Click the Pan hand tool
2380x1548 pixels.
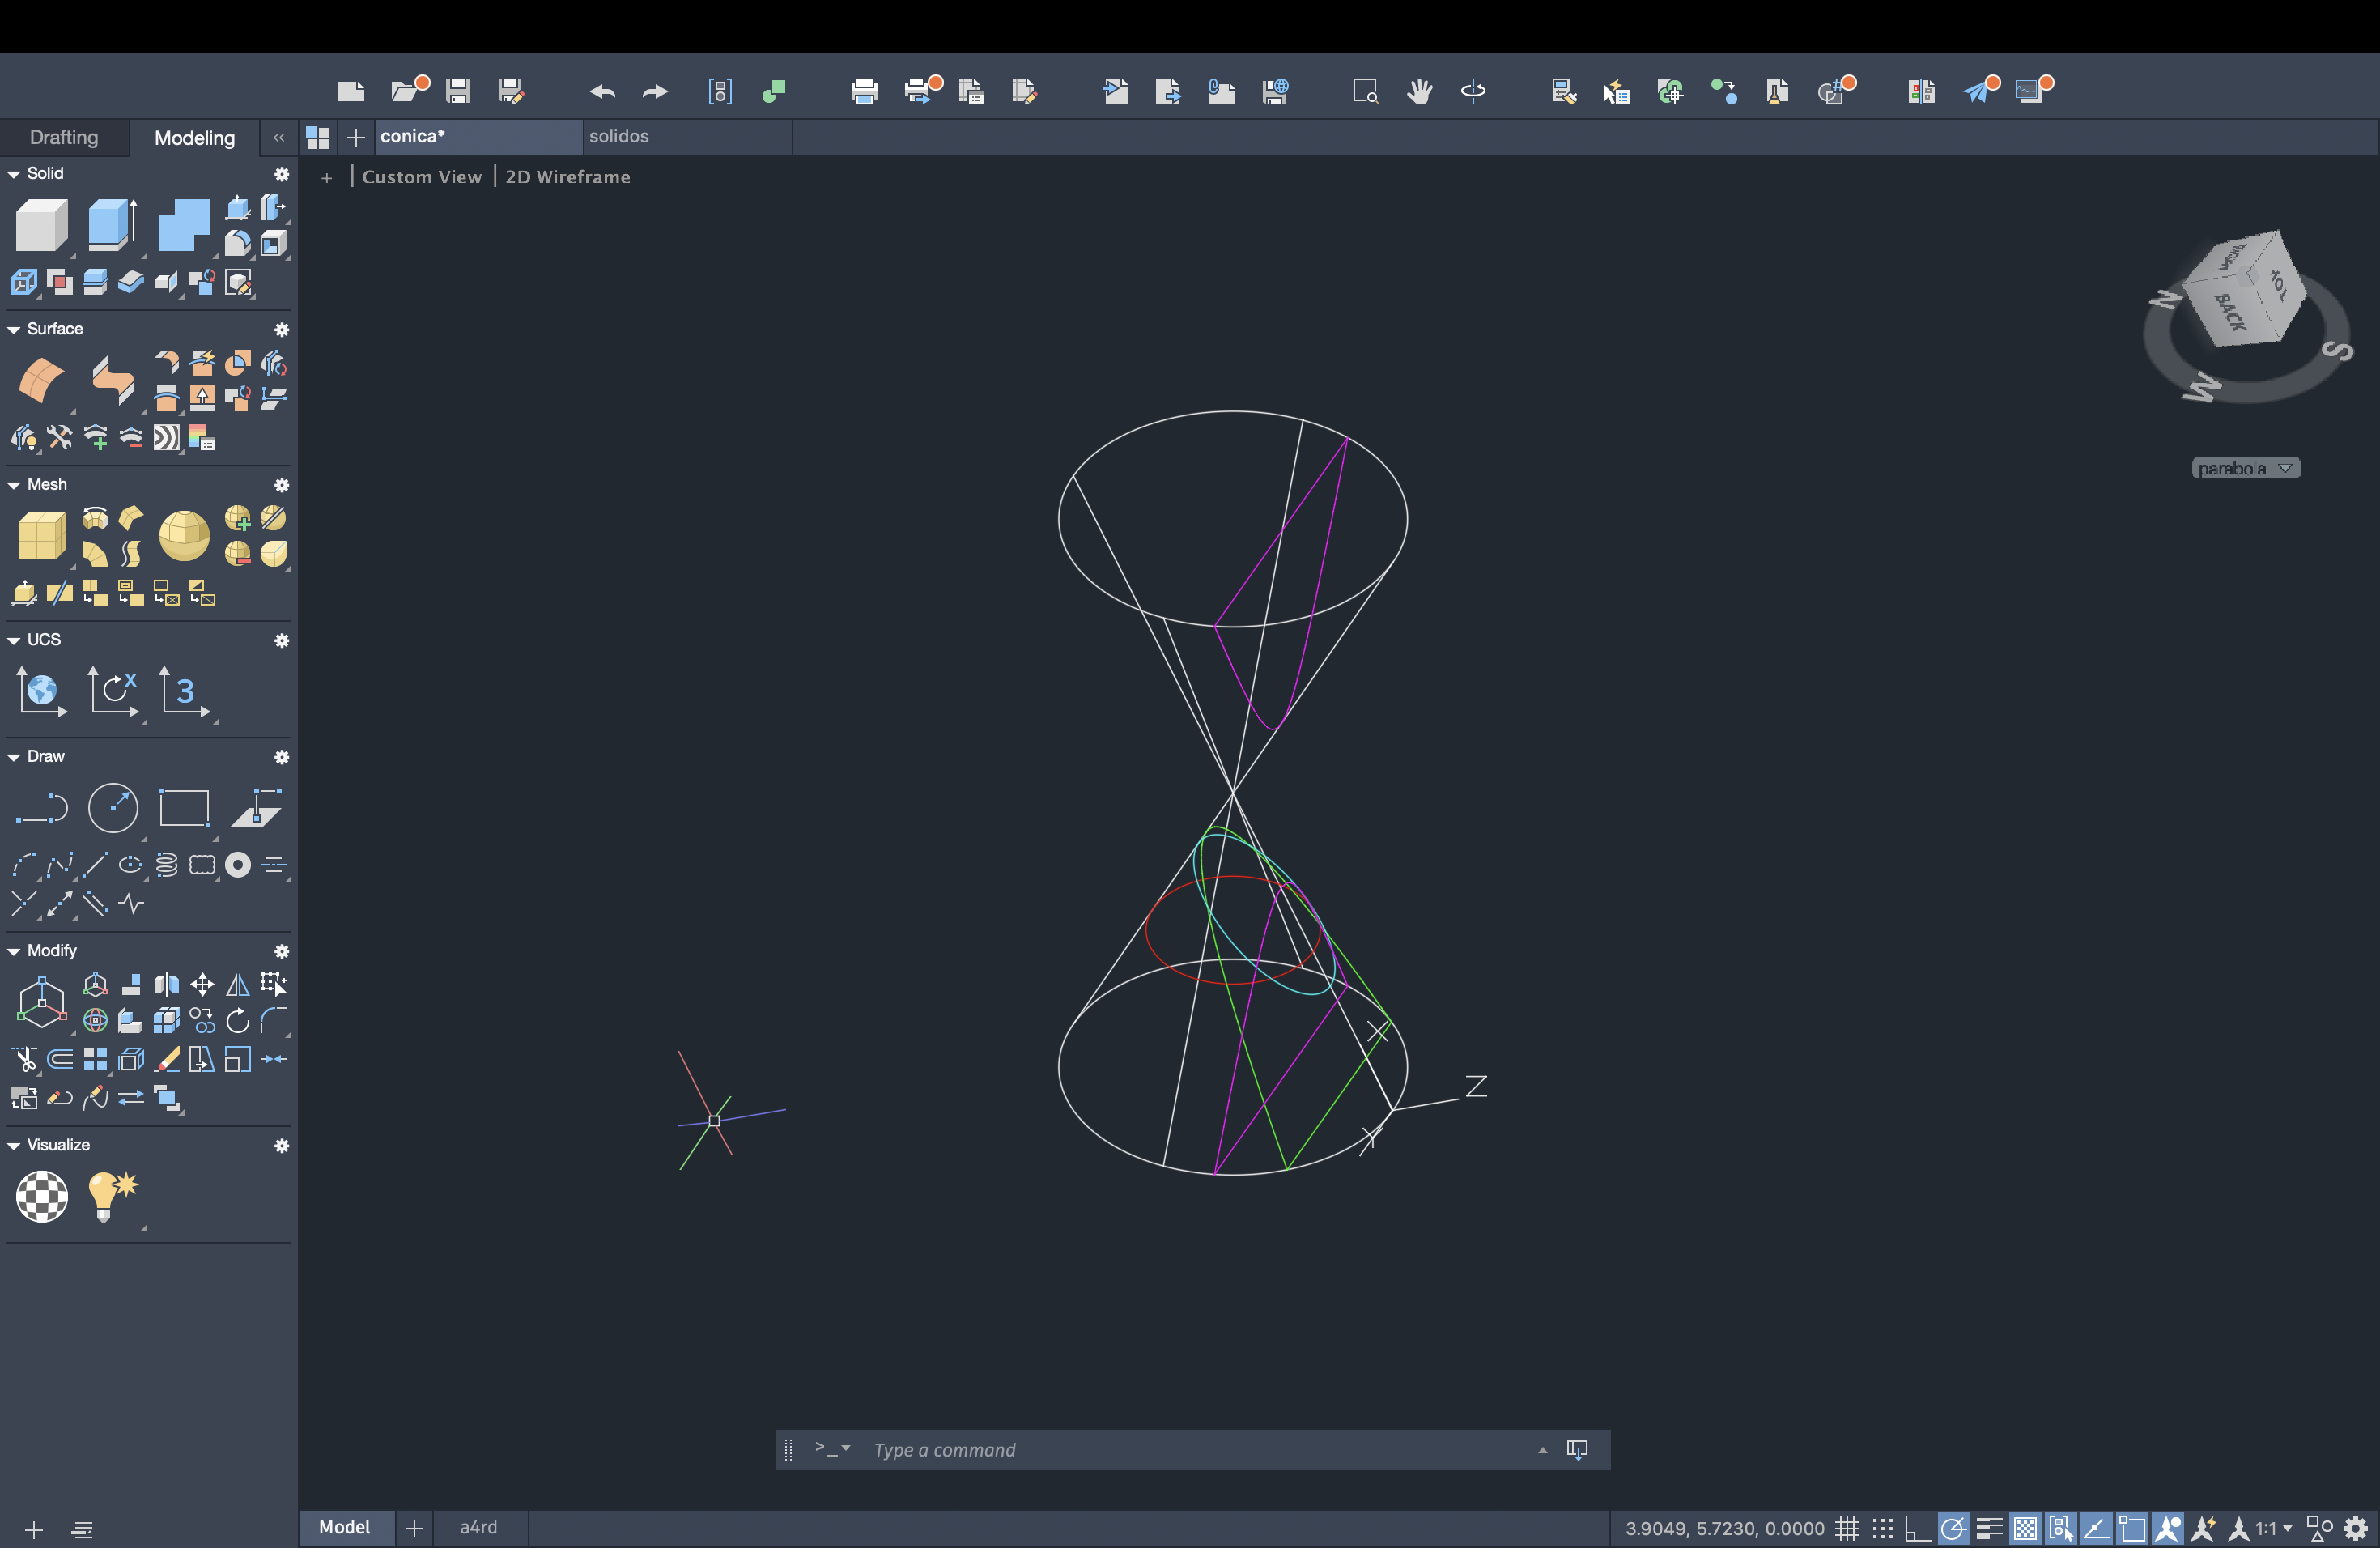pyautogui.click(x=1419, y=92)
